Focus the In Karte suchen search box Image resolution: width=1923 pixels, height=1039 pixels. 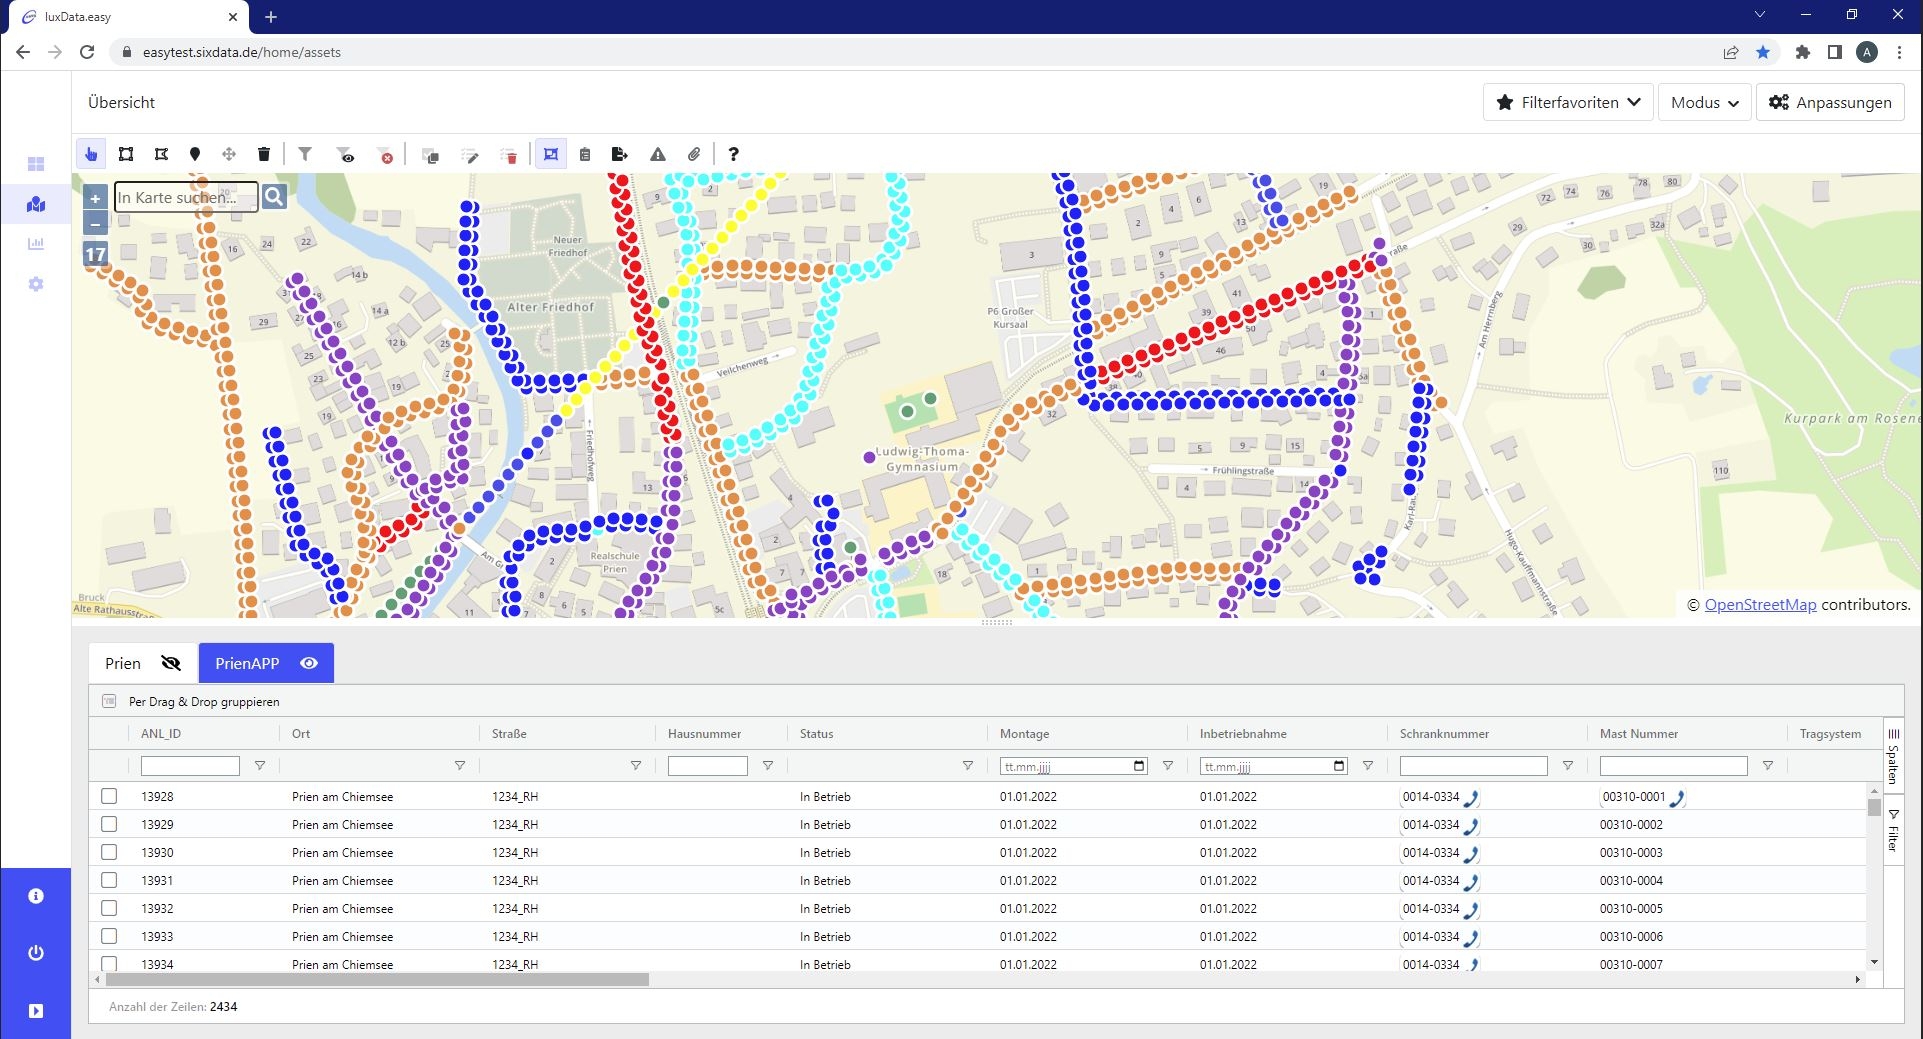(186, 197)
